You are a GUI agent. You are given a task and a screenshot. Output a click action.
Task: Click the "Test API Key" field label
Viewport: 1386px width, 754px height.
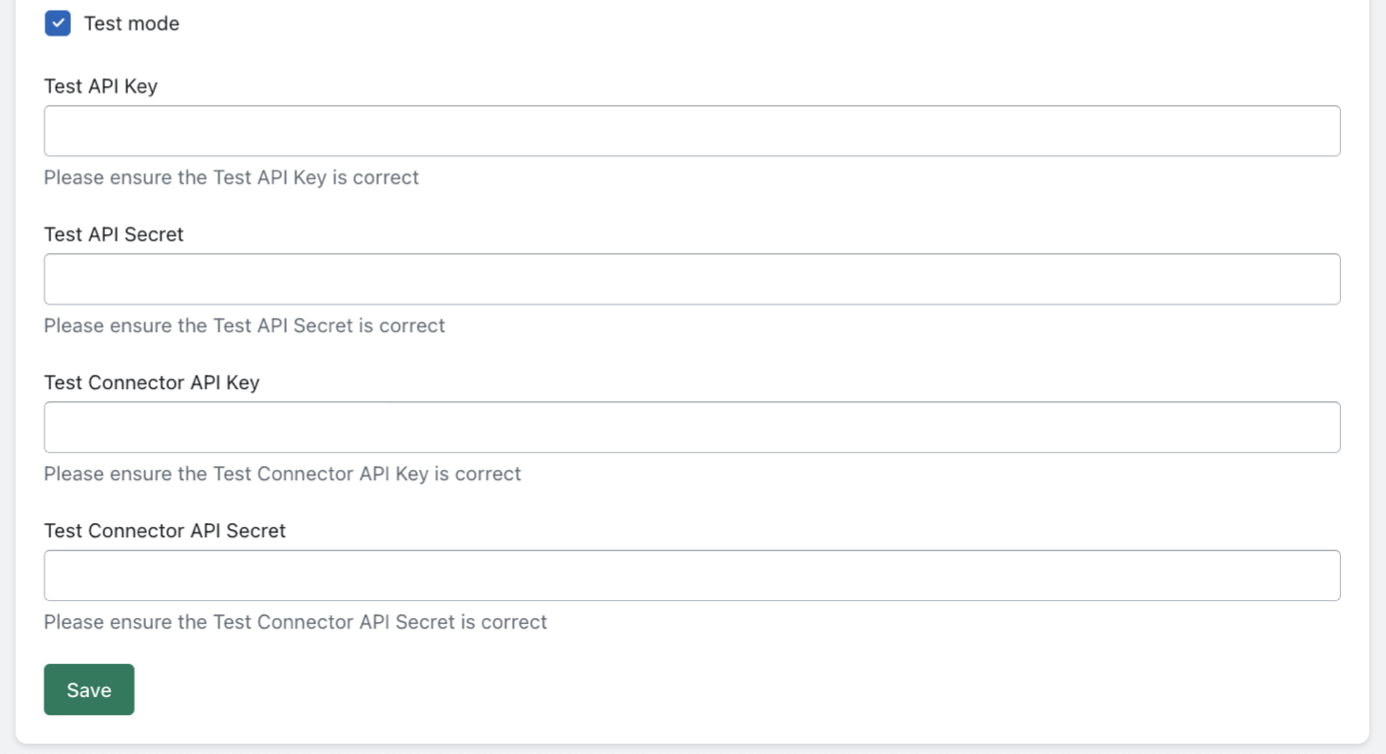click(x=101, y=86)
